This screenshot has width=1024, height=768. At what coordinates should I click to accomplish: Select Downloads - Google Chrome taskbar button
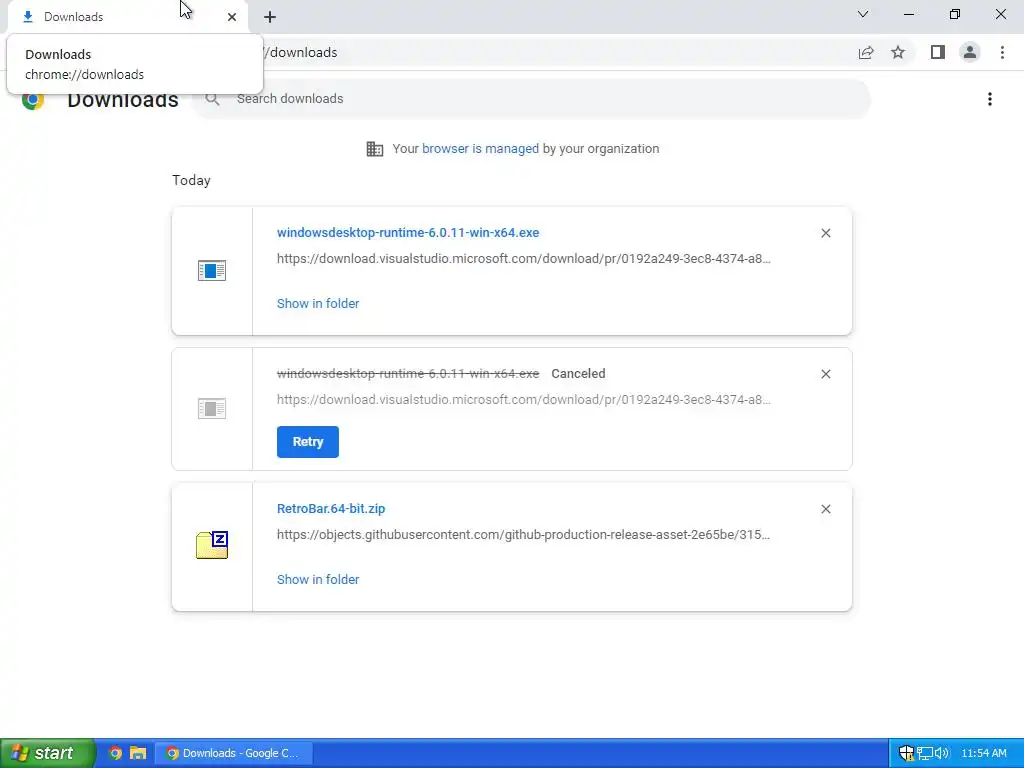(234, 753)
